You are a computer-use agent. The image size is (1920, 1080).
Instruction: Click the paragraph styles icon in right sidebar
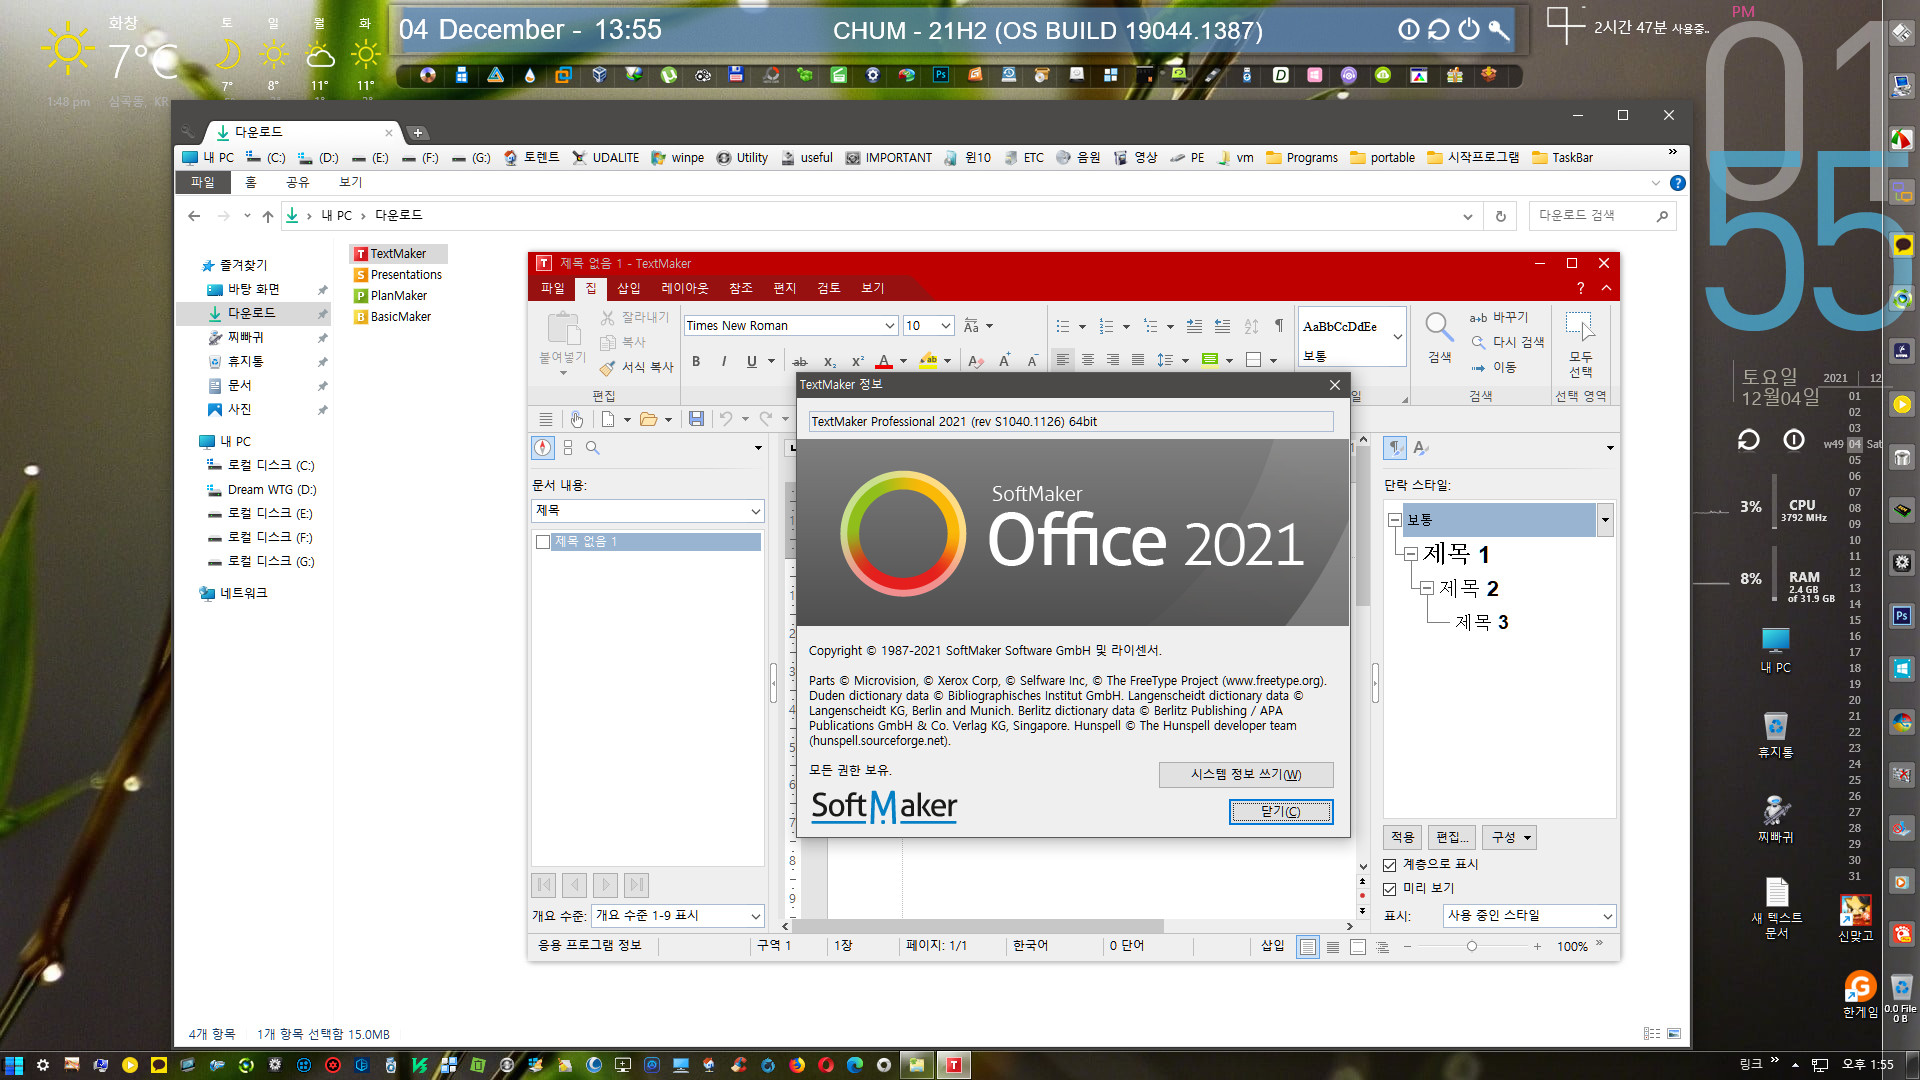(1395, 448)
